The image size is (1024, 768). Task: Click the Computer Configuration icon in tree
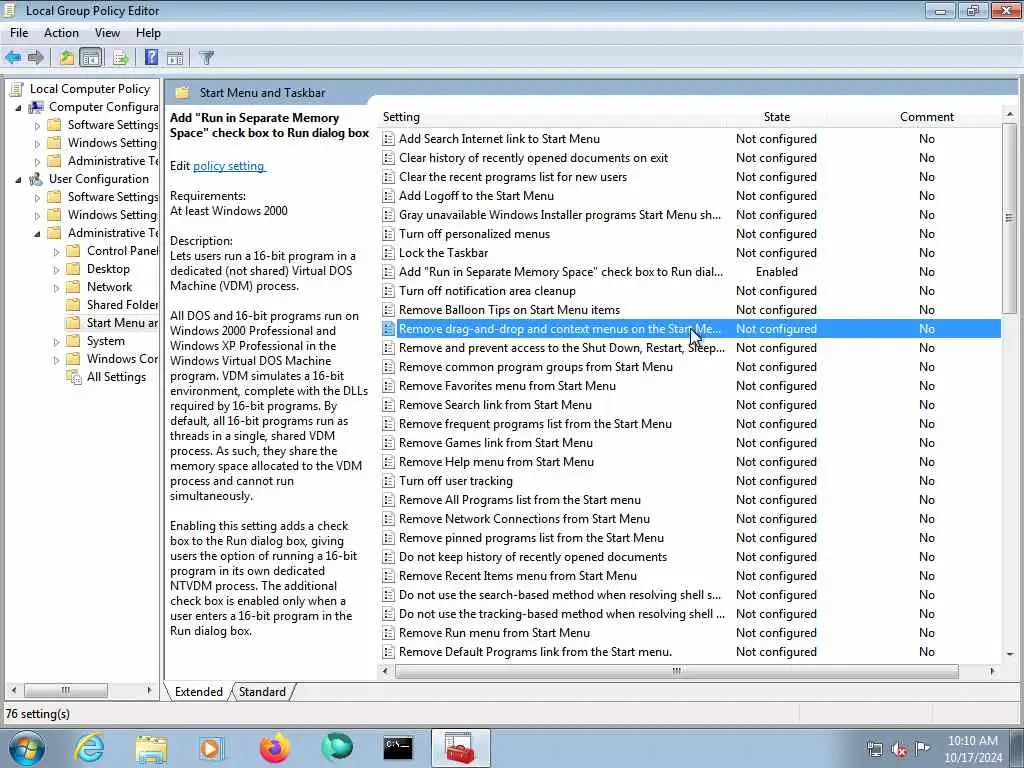pos(37,107)
